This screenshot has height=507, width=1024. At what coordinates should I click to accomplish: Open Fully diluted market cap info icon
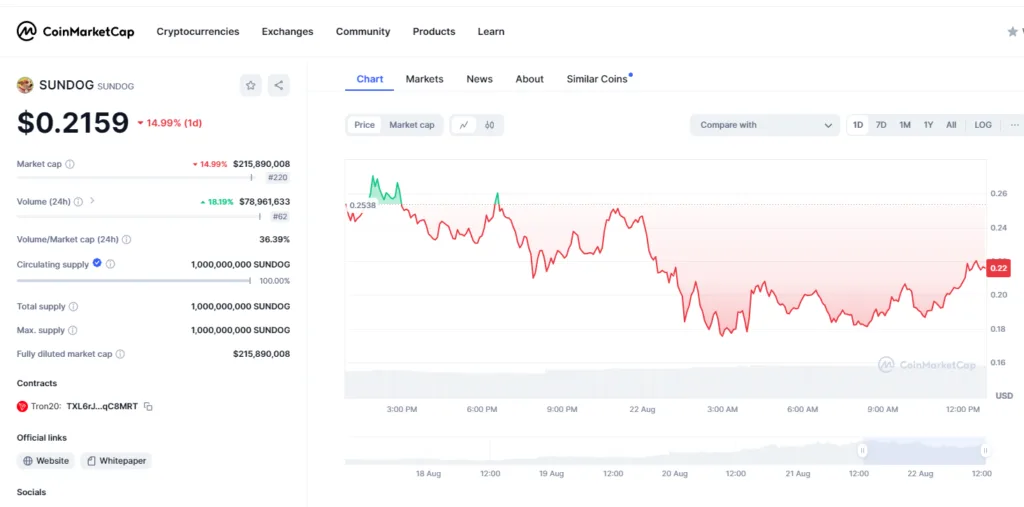tap(120, 354)
